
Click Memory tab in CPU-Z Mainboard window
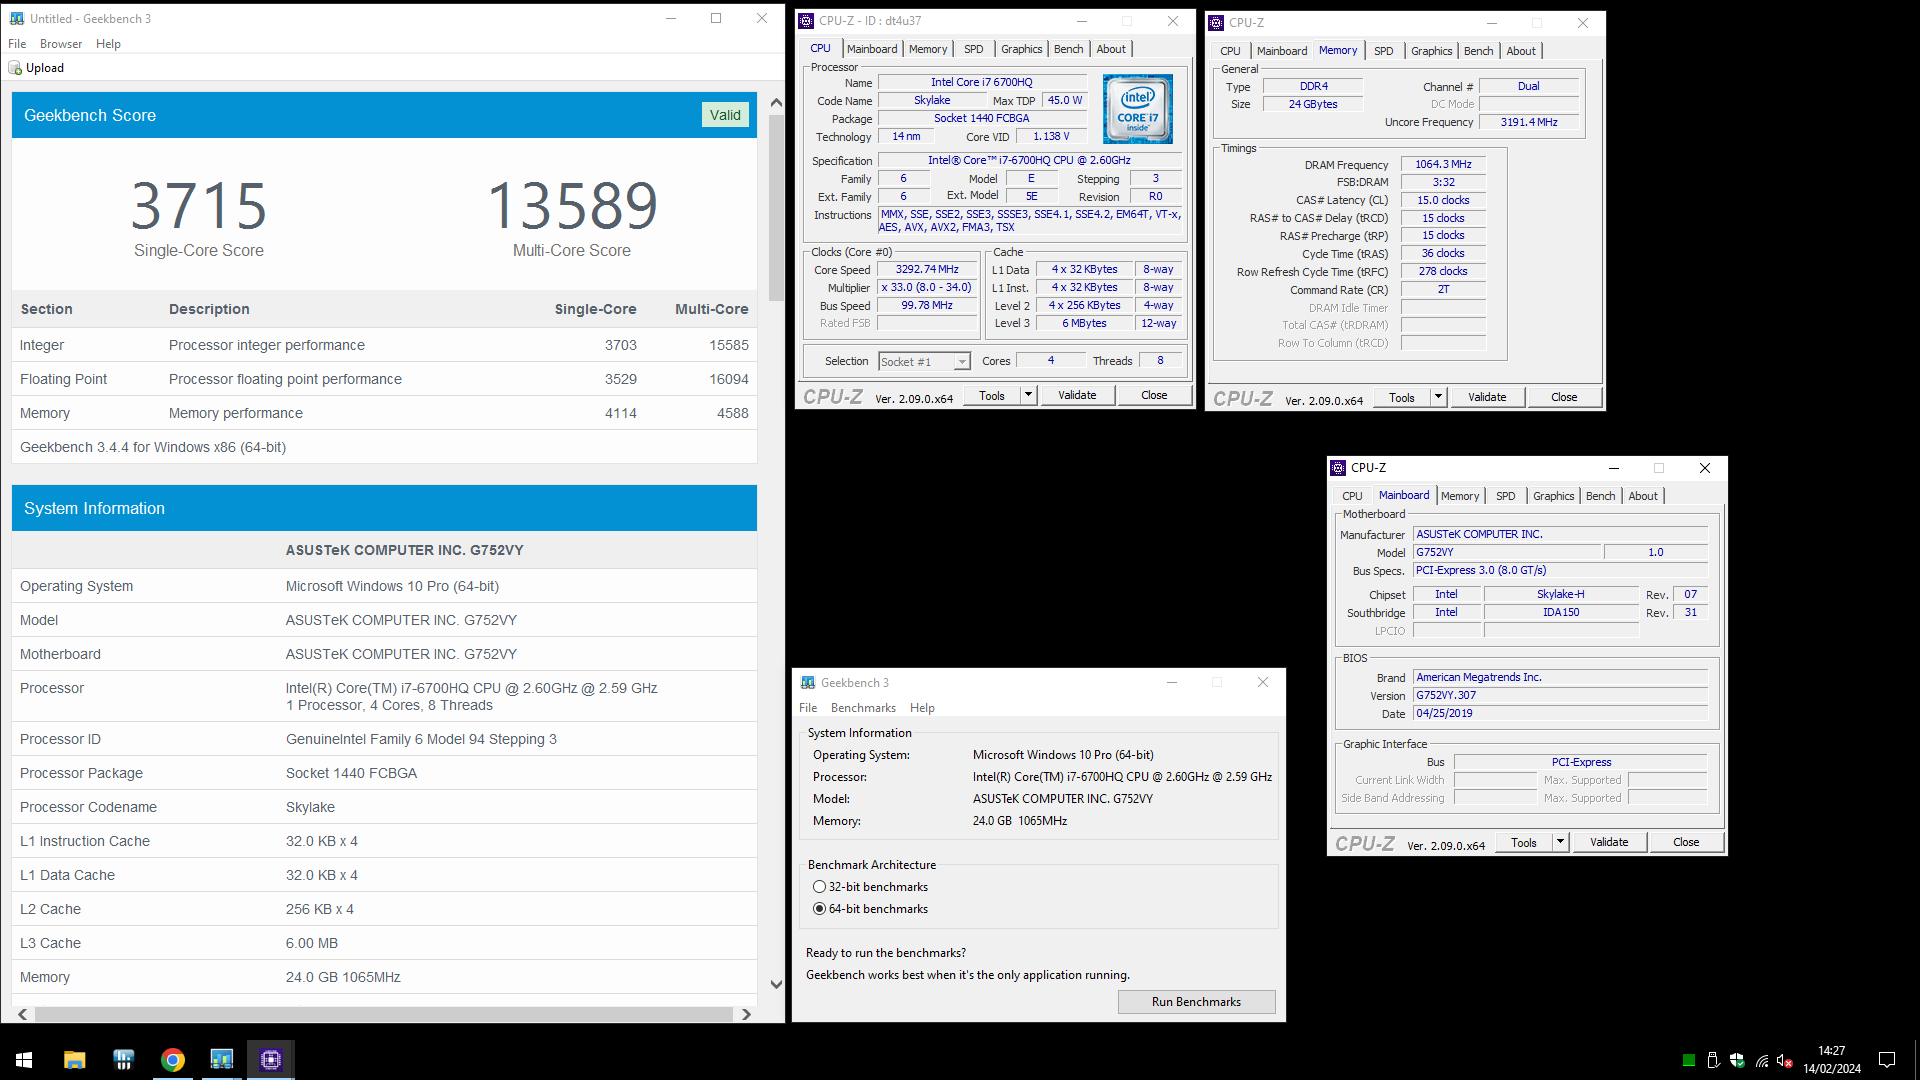[x=1460, y=496]
